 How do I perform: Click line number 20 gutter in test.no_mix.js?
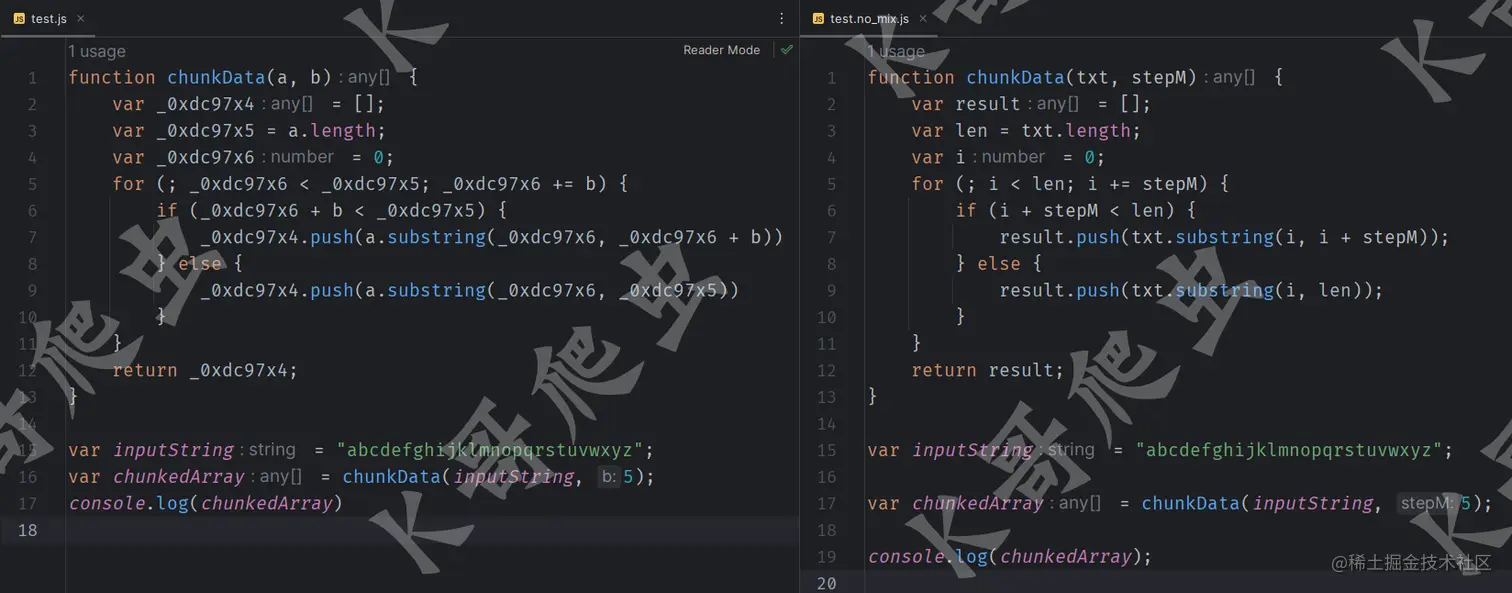pyautogui.click(x=826, y=583)
